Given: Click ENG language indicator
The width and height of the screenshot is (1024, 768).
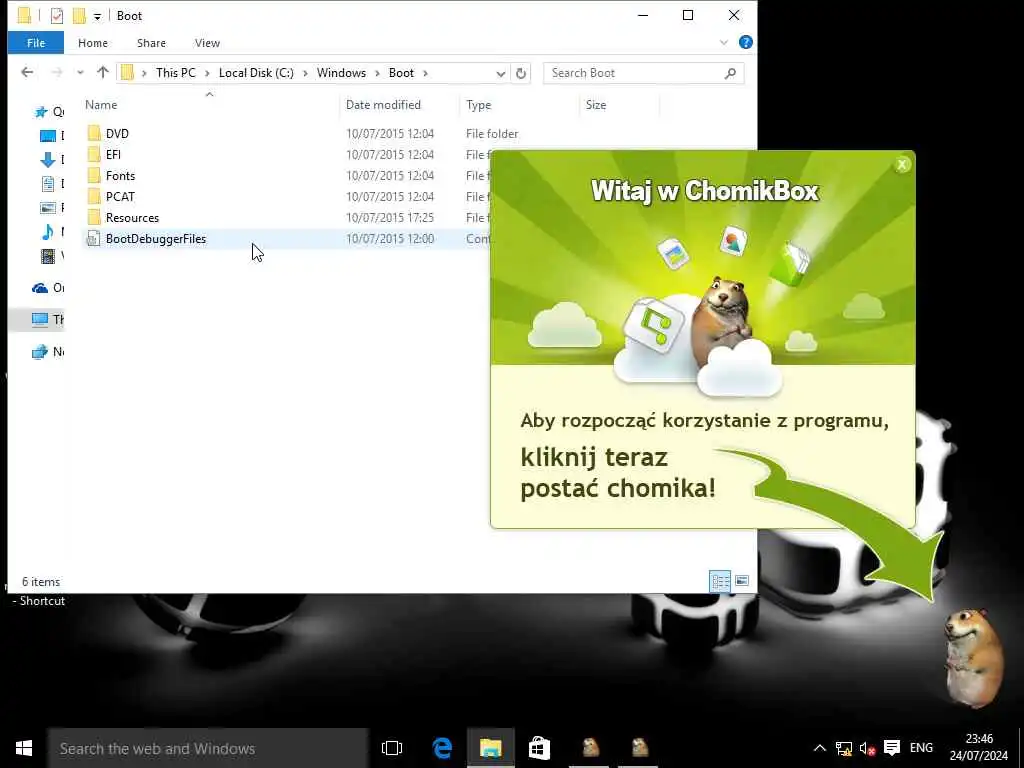Looking at the screenshot, I should tap(921, 748).
